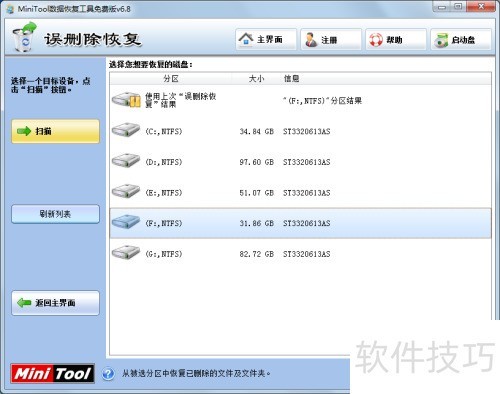Click the 分区 column header

[171, 79]
